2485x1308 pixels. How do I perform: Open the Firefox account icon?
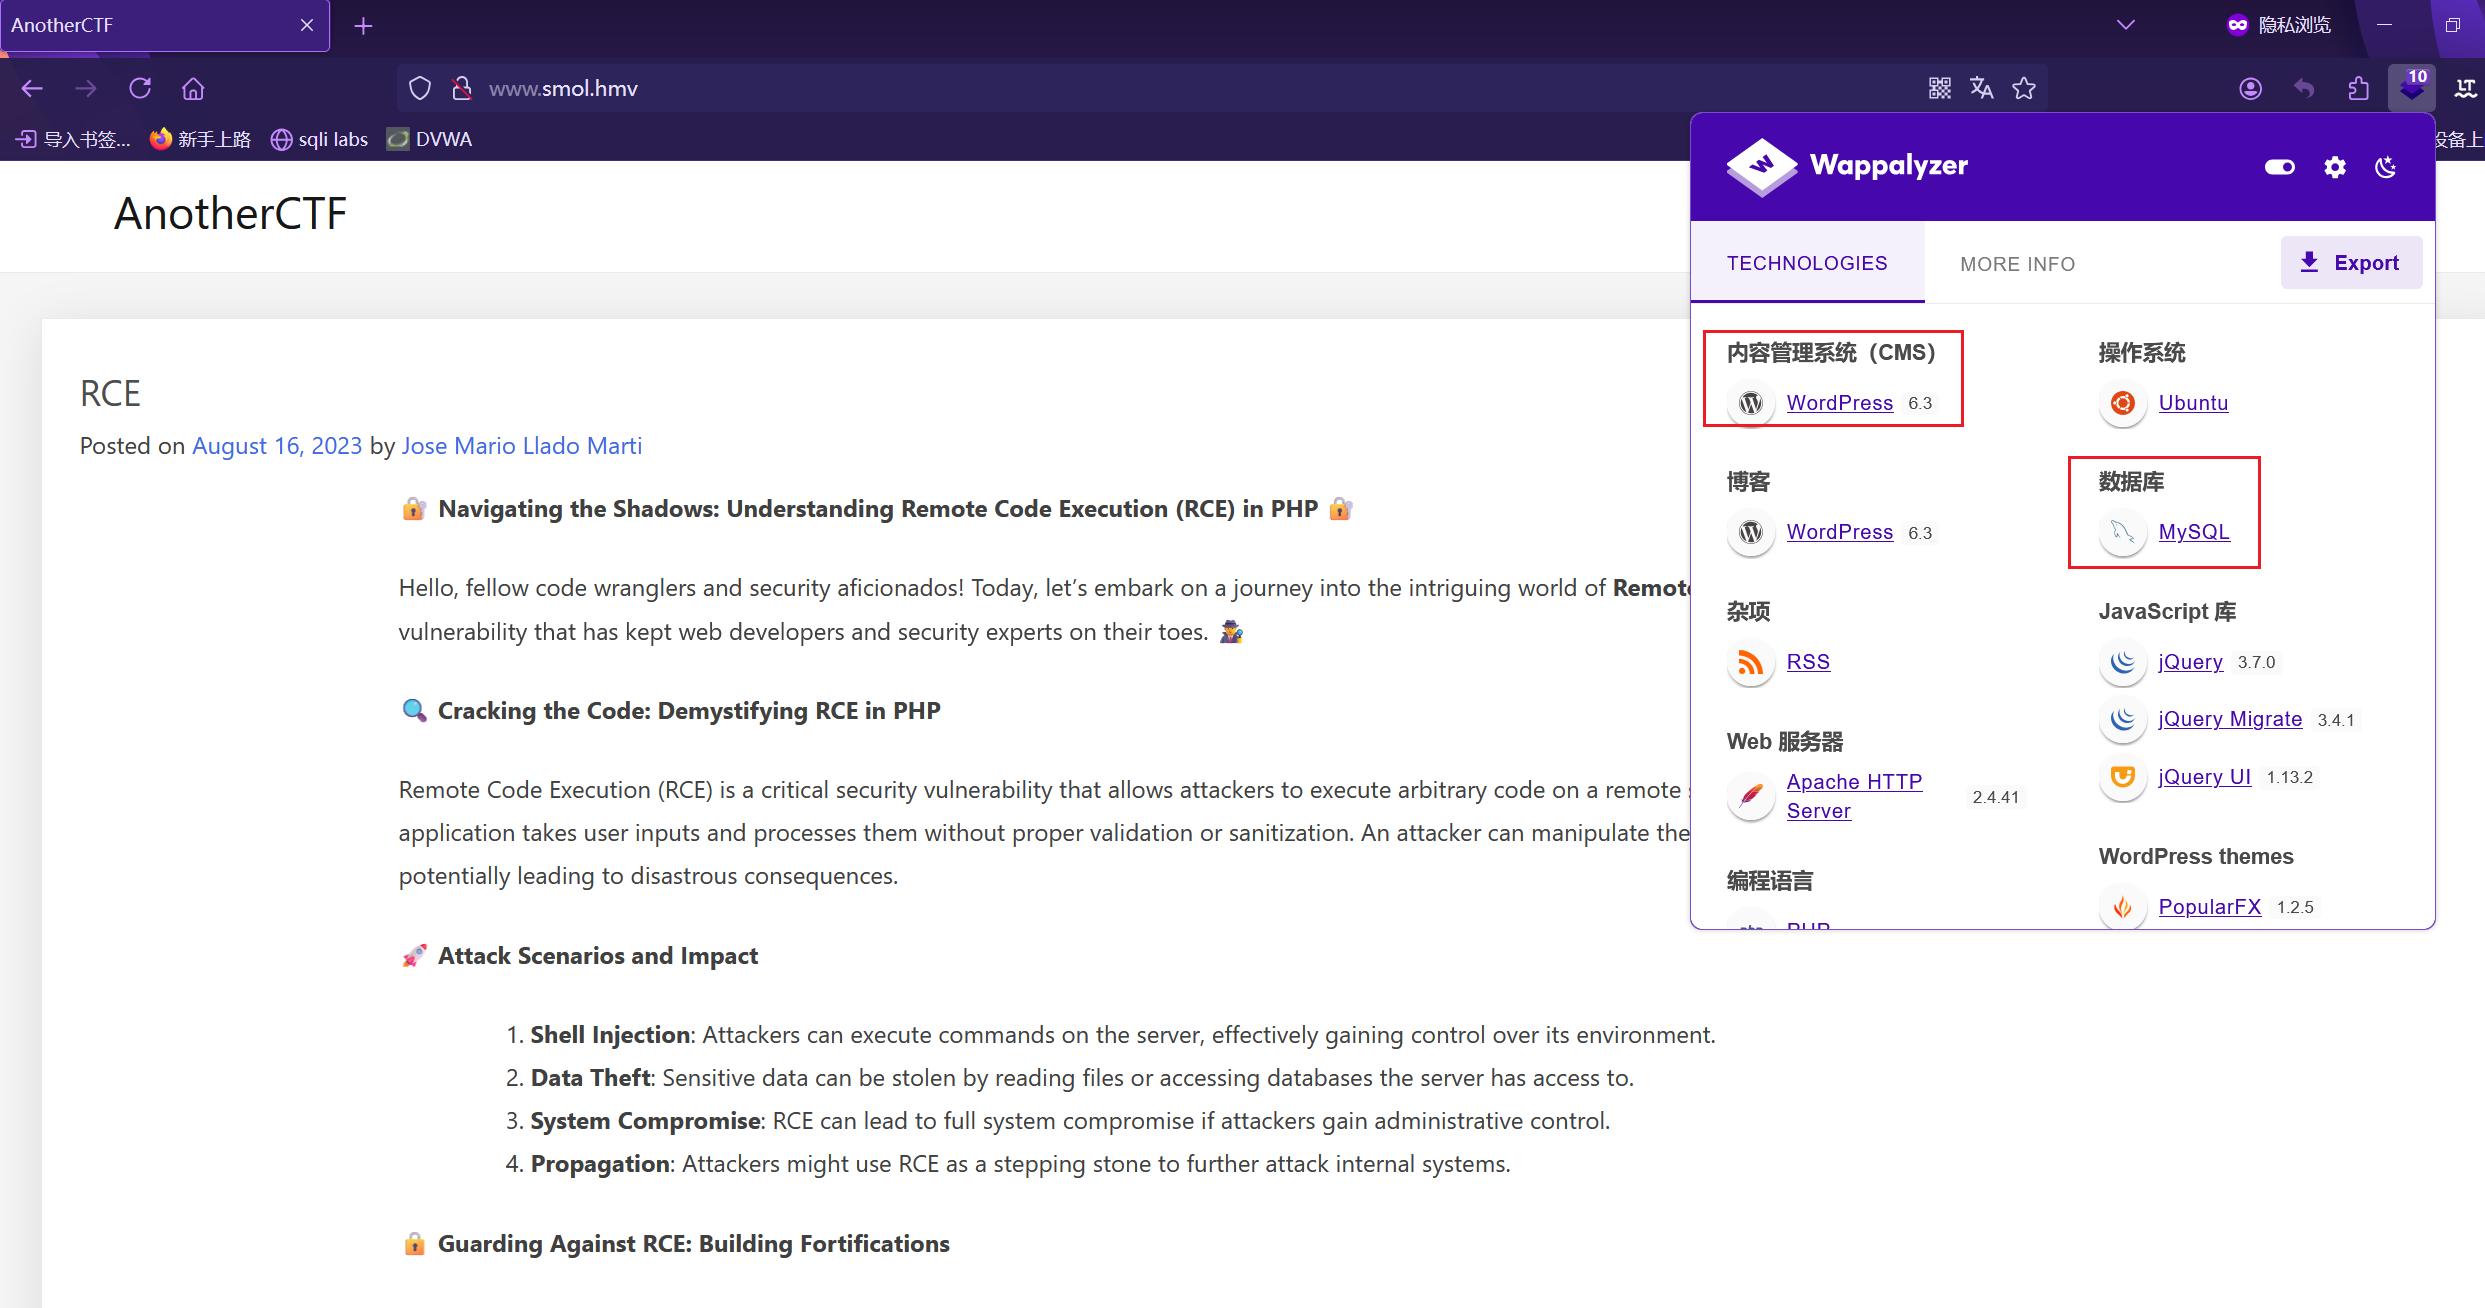(2250, 88)
